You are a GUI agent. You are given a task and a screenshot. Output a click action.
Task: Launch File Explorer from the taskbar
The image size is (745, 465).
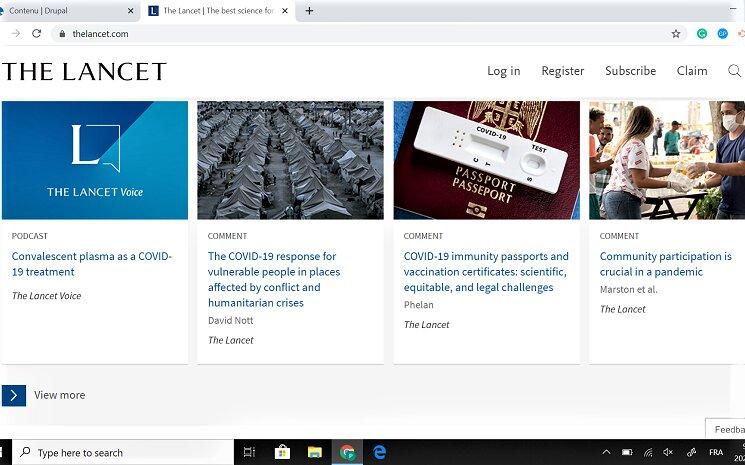click(314, 452)
